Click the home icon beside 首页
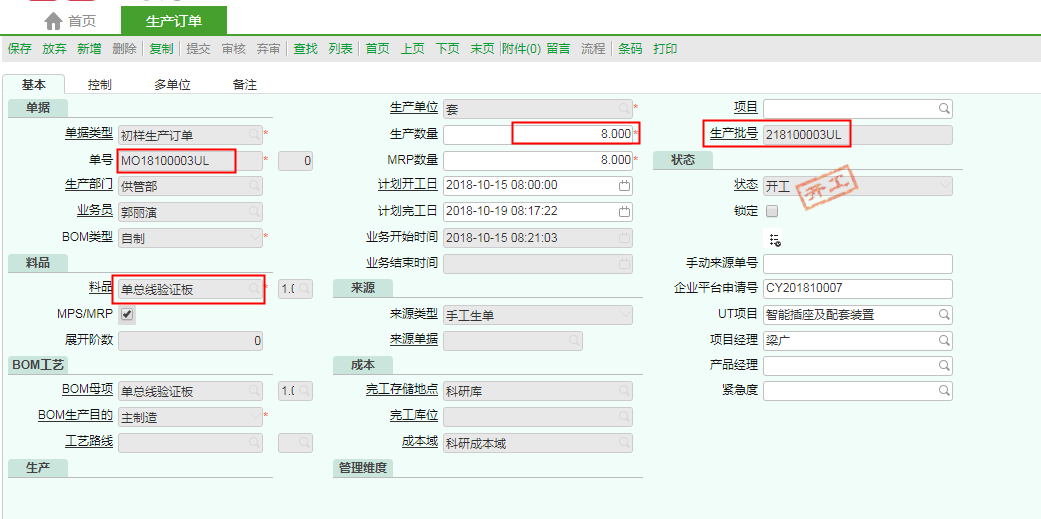 [x=53, y=21]
